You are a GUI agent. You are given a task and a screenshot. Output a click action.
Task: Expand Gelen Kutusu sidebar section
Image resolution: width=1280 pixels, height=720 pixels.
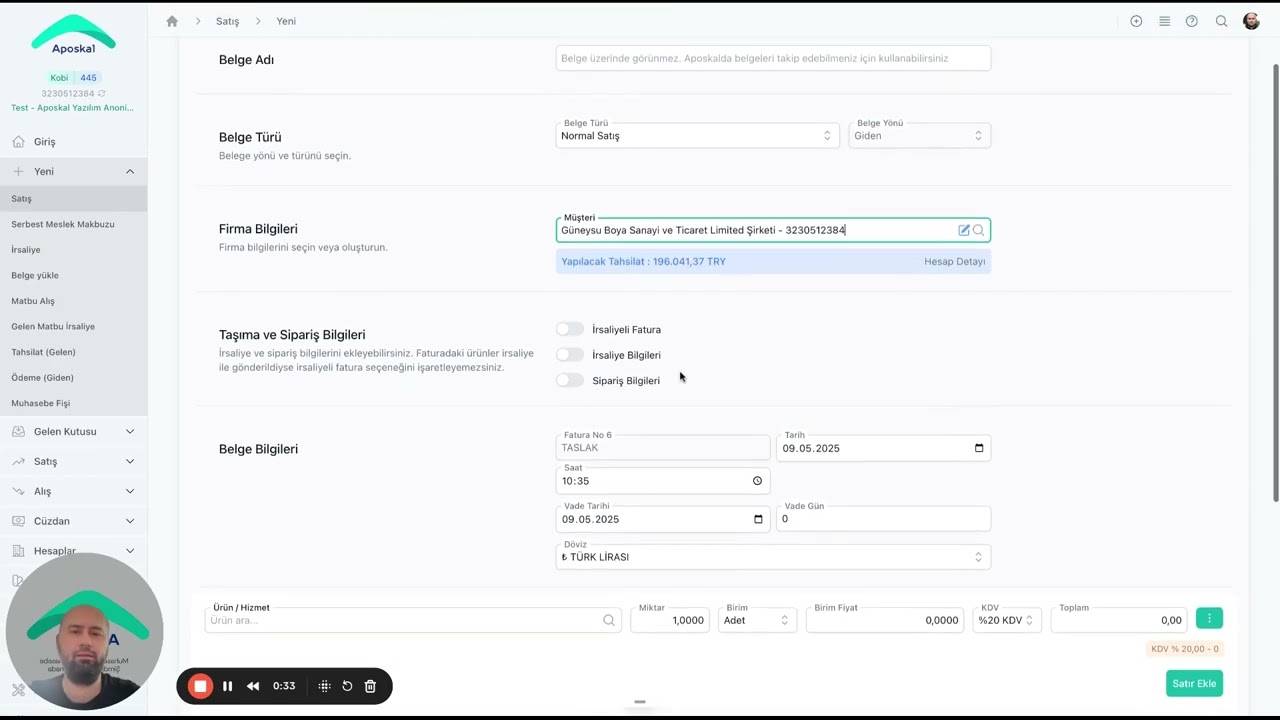click(130, 432)
